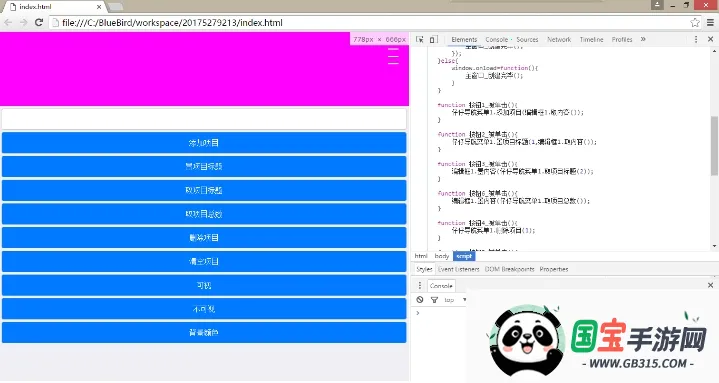Select the html breadcrumb node
This screenshot has width=719, height=383.
click(421, 256)
